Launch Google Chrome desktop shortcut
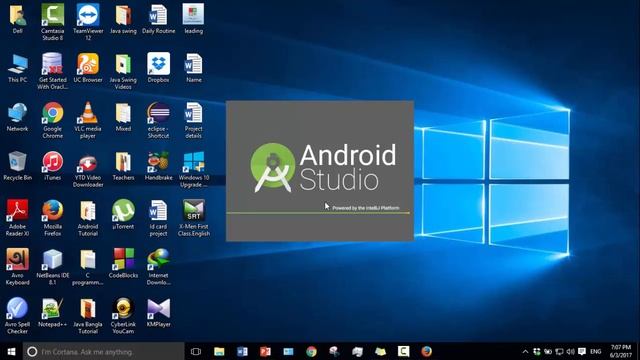 (53, 113)
